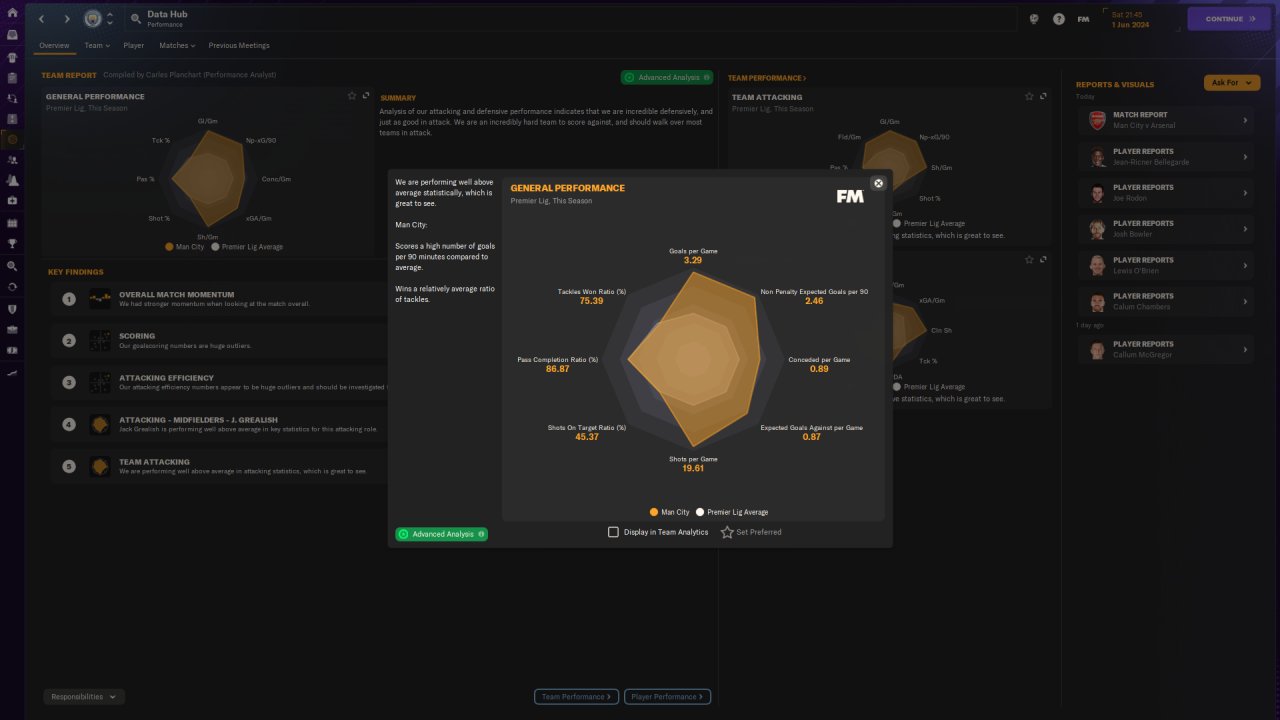1280x720 pixels.
Task: Open the Responsibilities dropdown
Action: click(83, 697)
